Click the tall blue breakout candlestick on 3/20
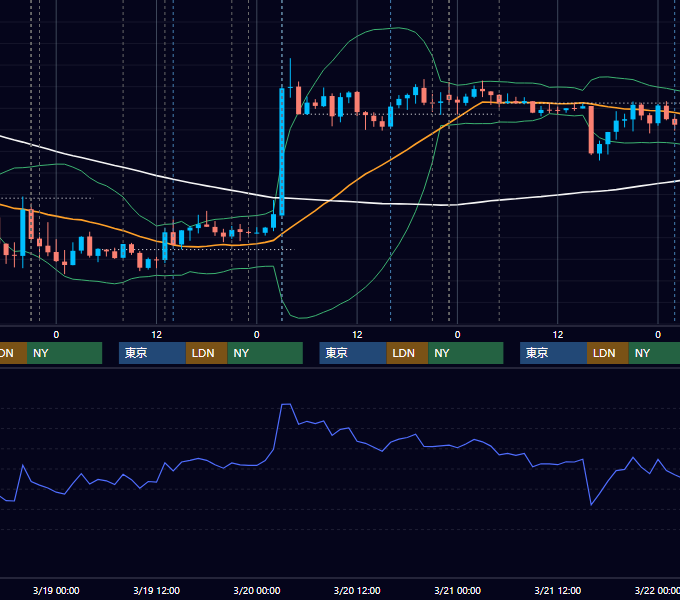 coord(282,152)
